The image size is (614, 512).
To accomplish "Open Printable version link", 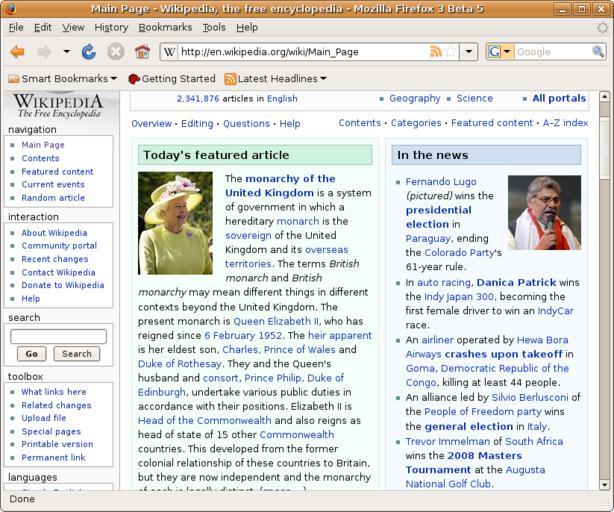I will click(57, 444).
